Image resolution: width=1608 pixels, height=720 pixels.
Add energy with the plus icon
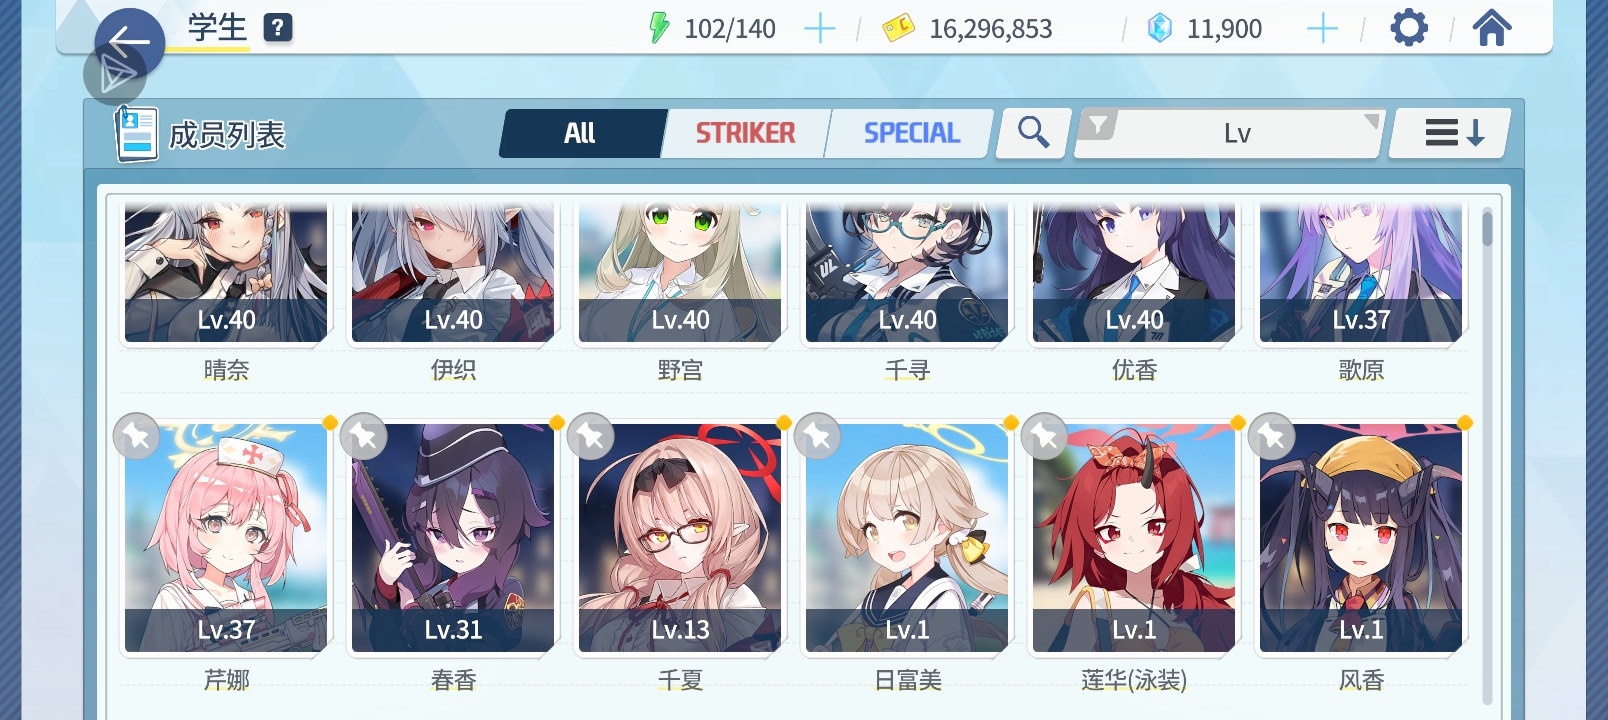(820, 28)
